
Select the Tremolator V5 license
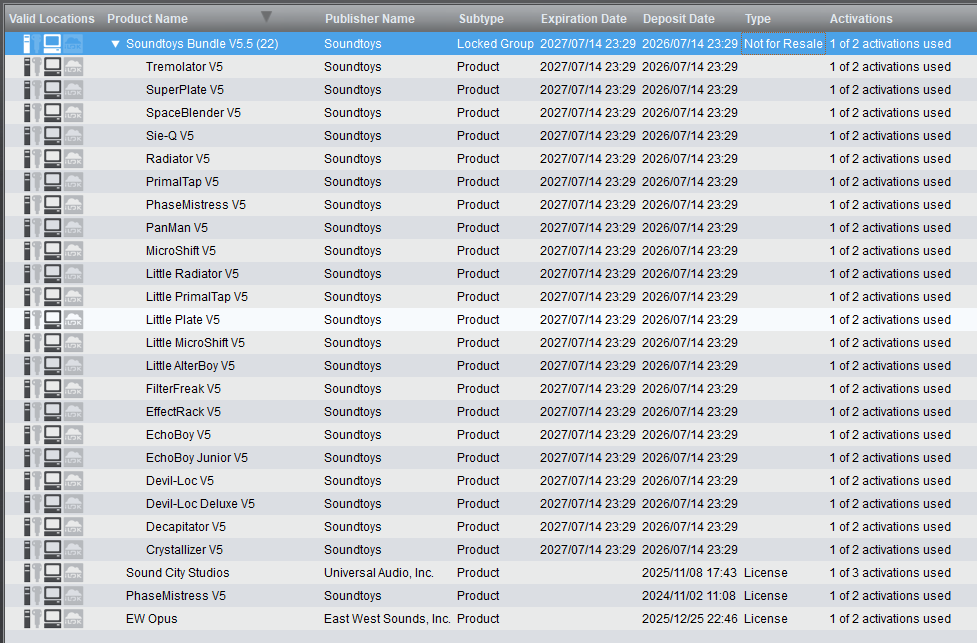(x=491, y=67)
